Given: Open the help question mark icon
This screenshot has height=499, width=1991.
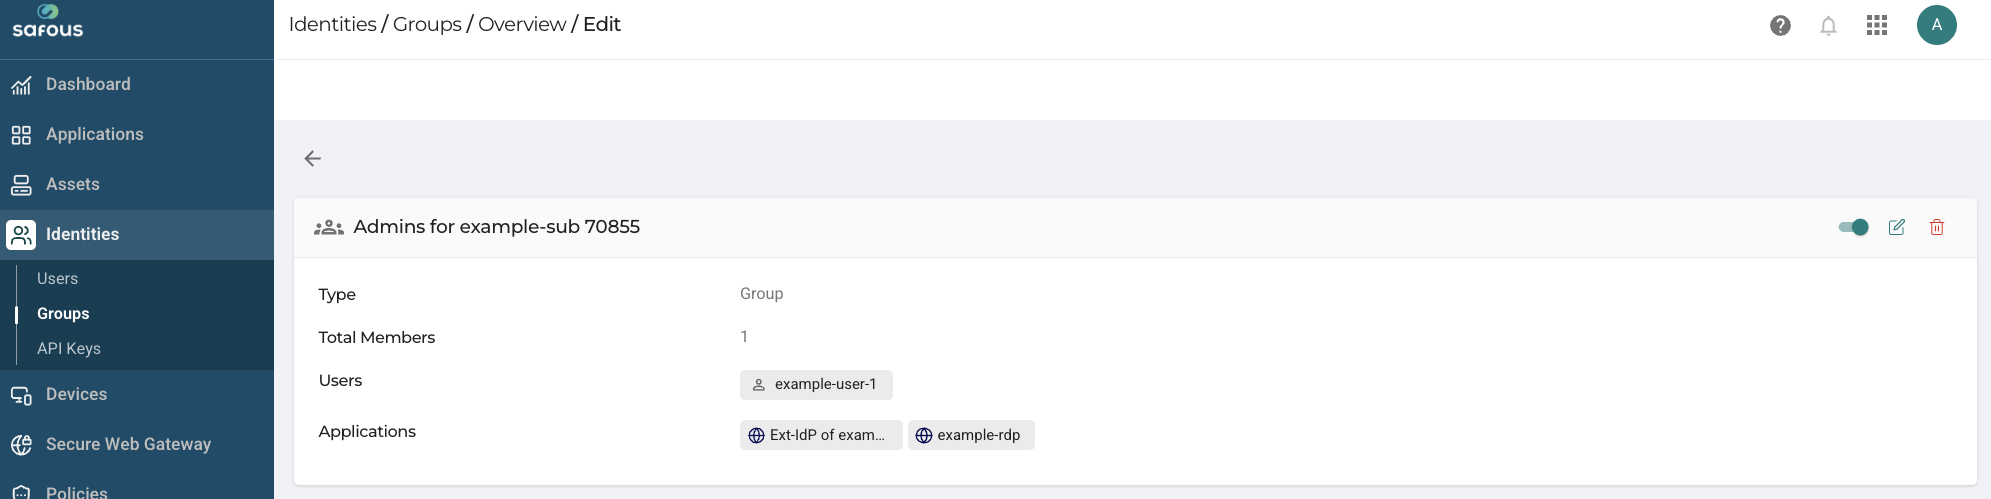Looking at the screenshot, I should 1780,26.
